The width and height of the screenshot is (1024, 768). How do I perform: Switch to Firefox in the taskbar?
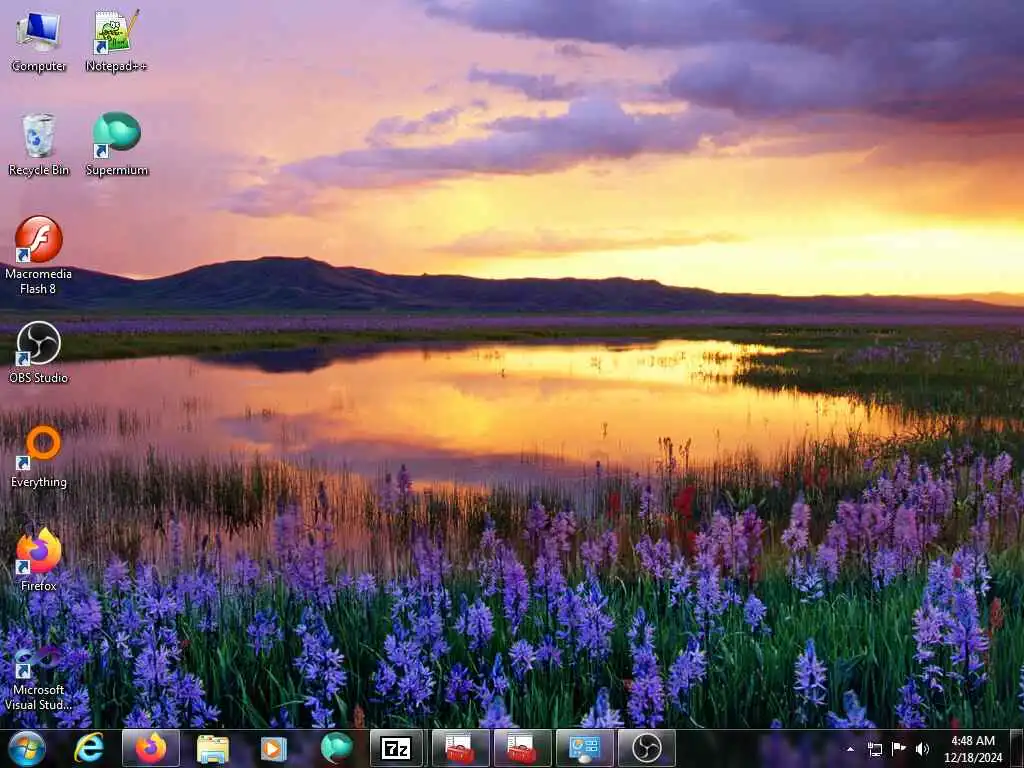(151, 748)
